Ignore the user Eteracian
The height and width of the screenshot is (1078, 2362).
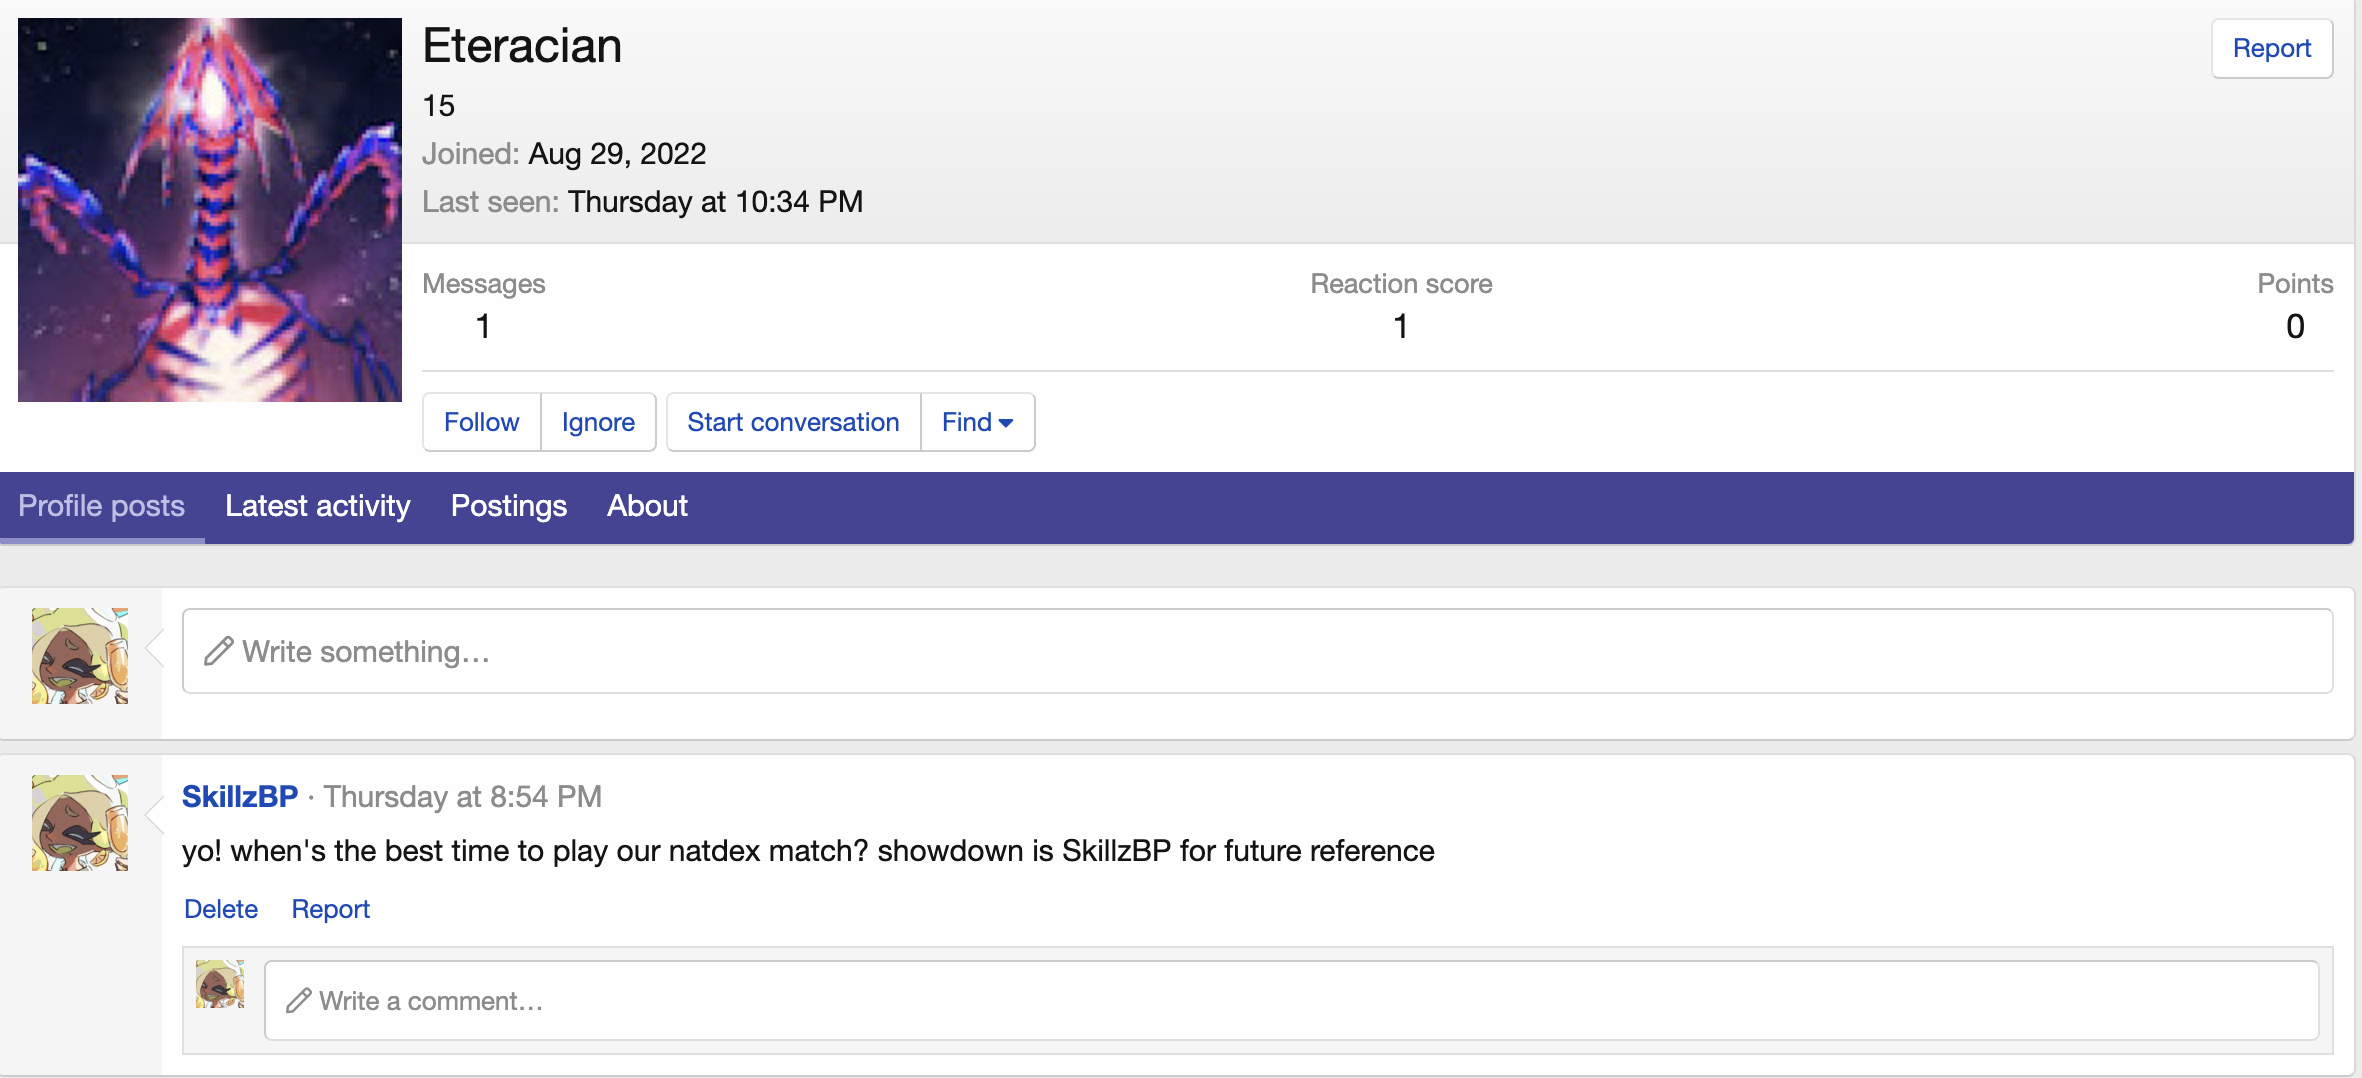pos(598,422)
